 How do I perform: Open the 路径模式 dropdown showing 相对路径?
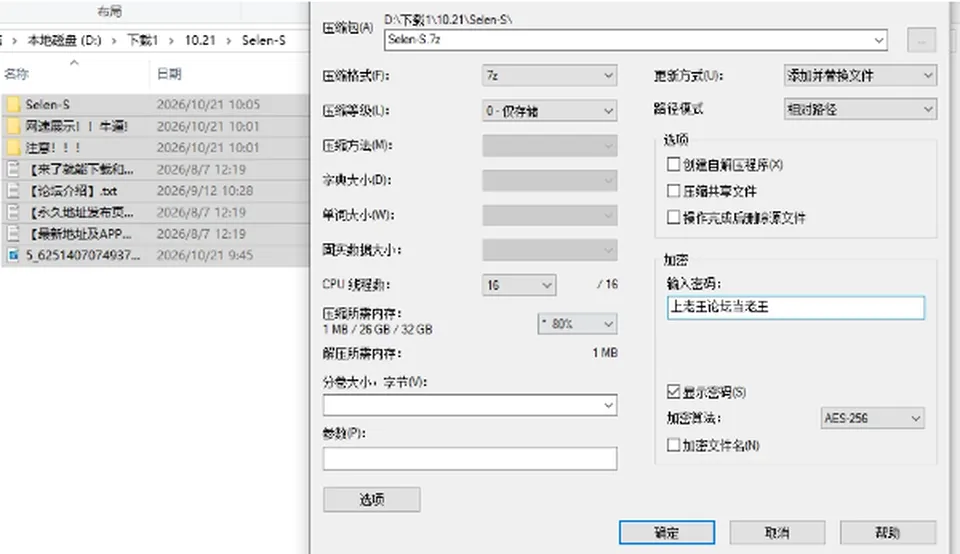coord(860,110)
